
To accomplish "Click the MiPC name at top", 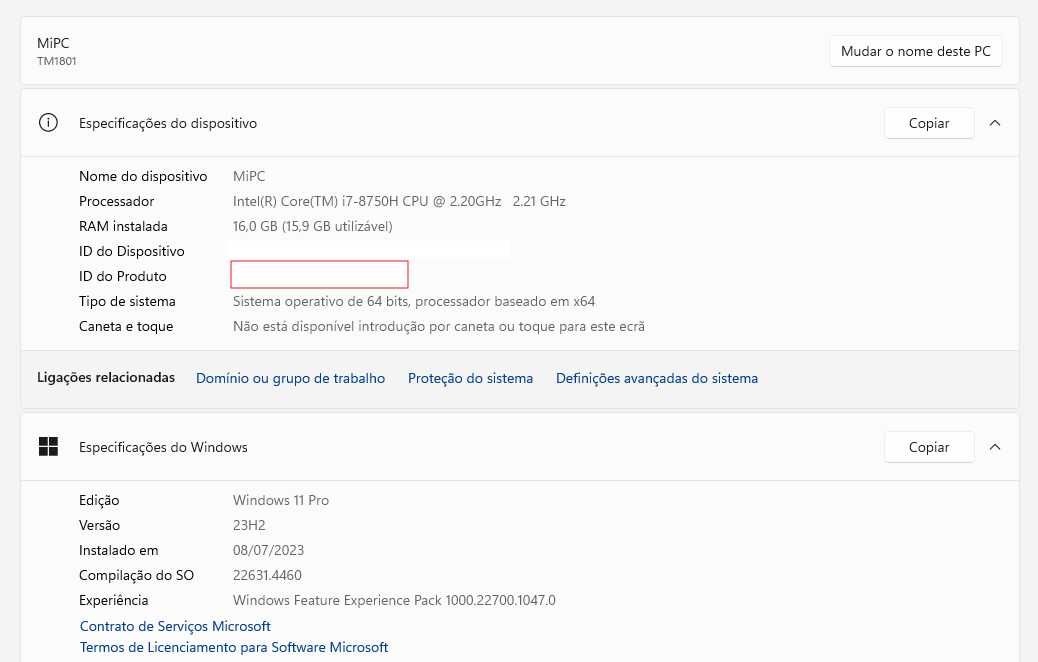I will [53, 43].
